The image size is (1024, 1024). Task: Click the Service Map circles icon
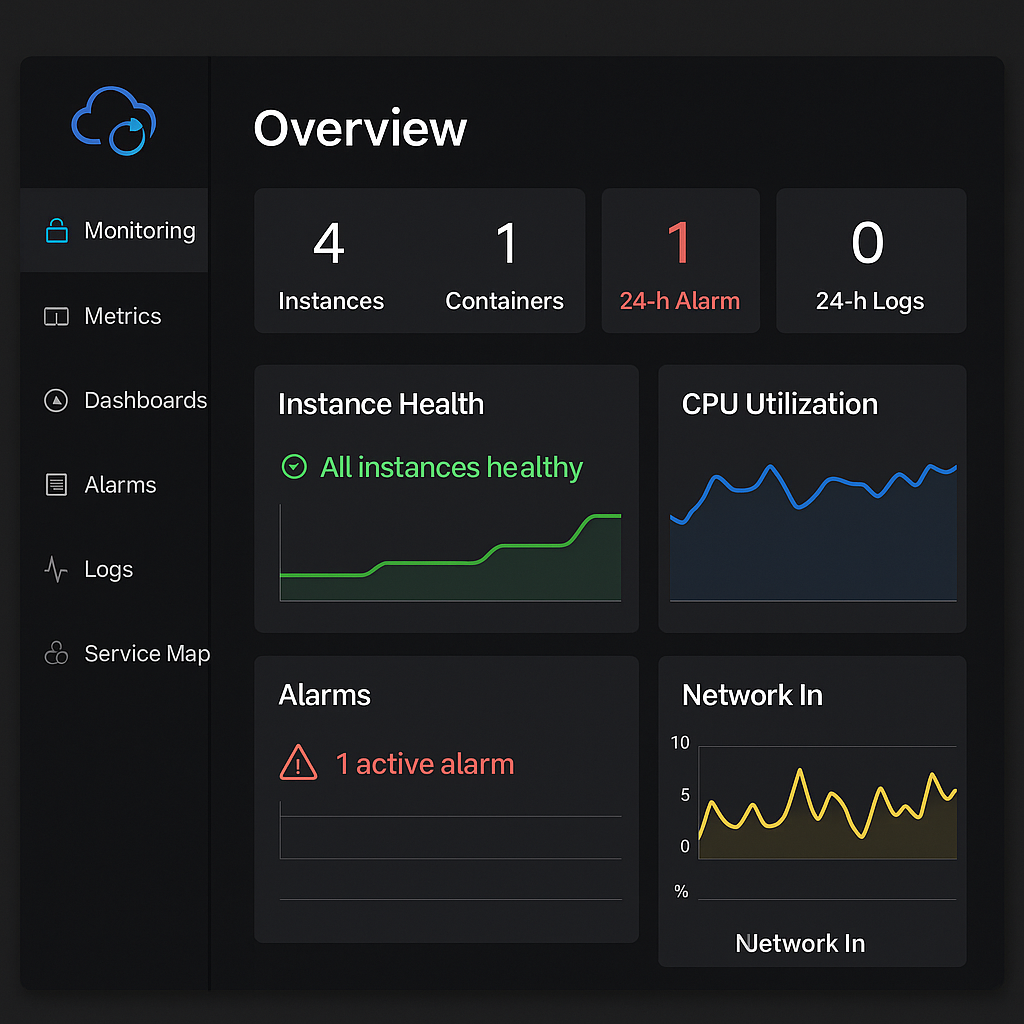56,654
